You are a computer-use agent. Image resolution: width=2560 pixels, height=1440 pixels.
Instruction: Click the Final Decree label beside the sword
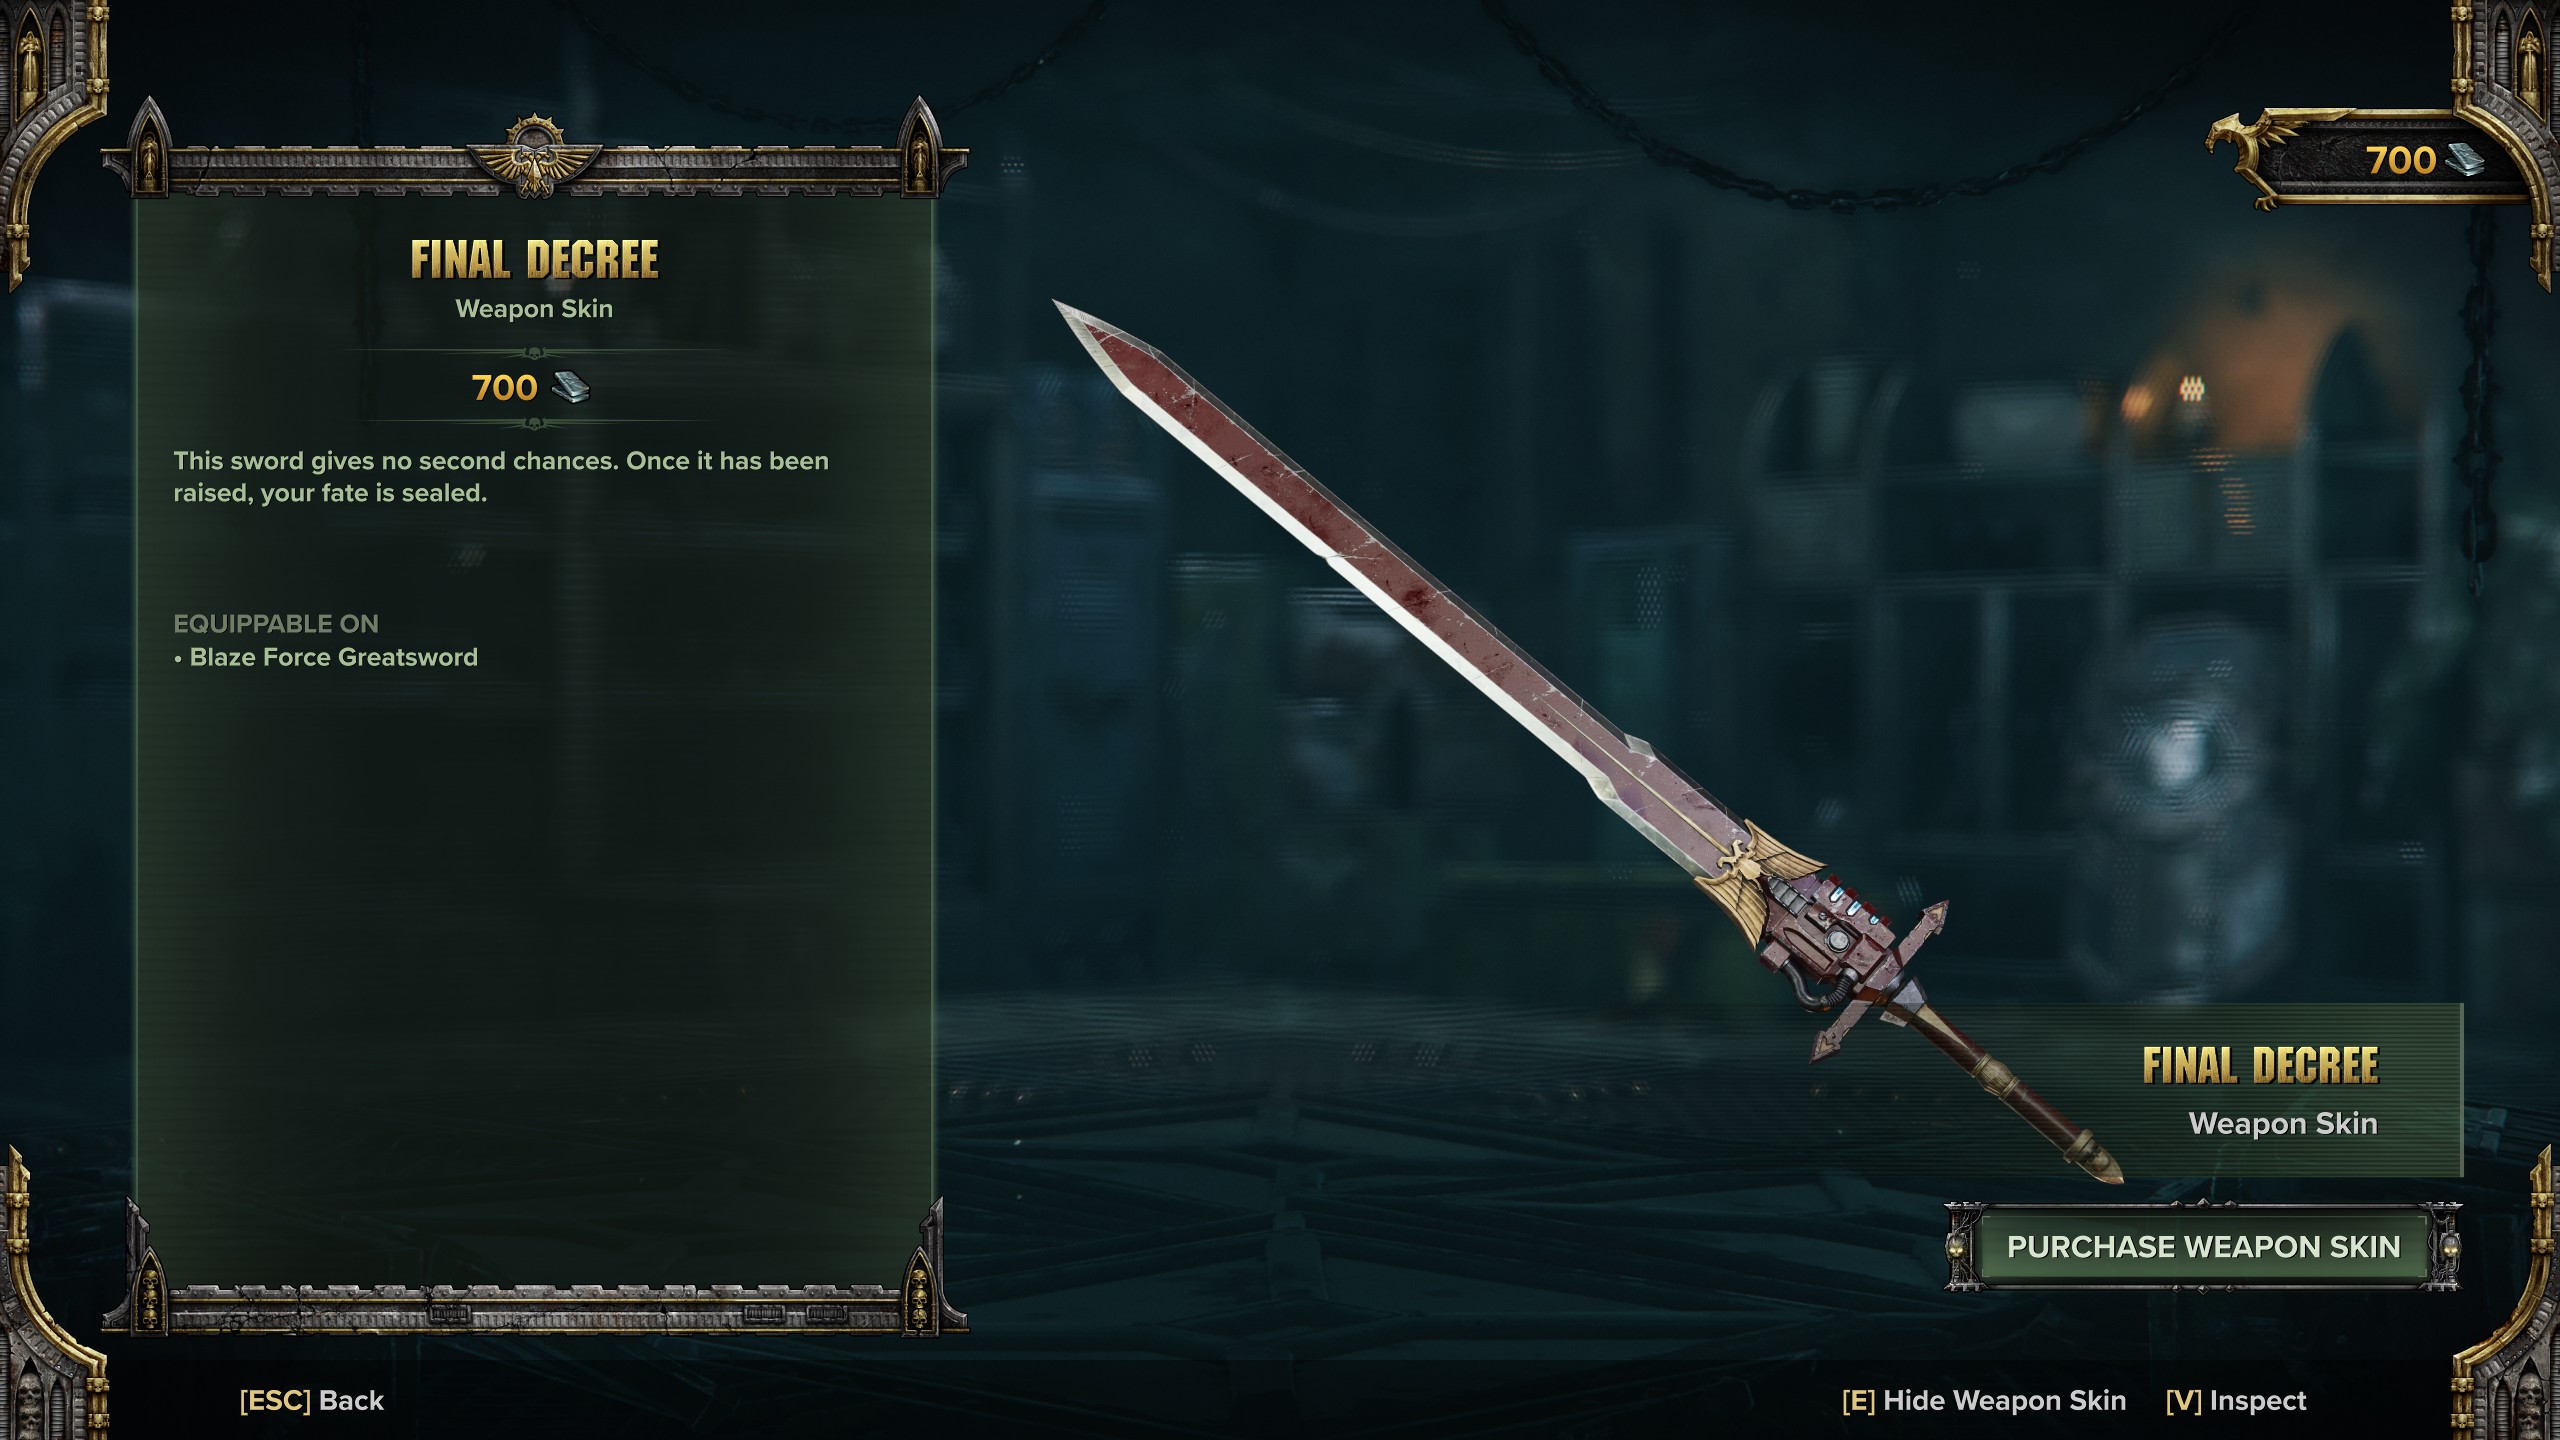click(2260, 1066)
